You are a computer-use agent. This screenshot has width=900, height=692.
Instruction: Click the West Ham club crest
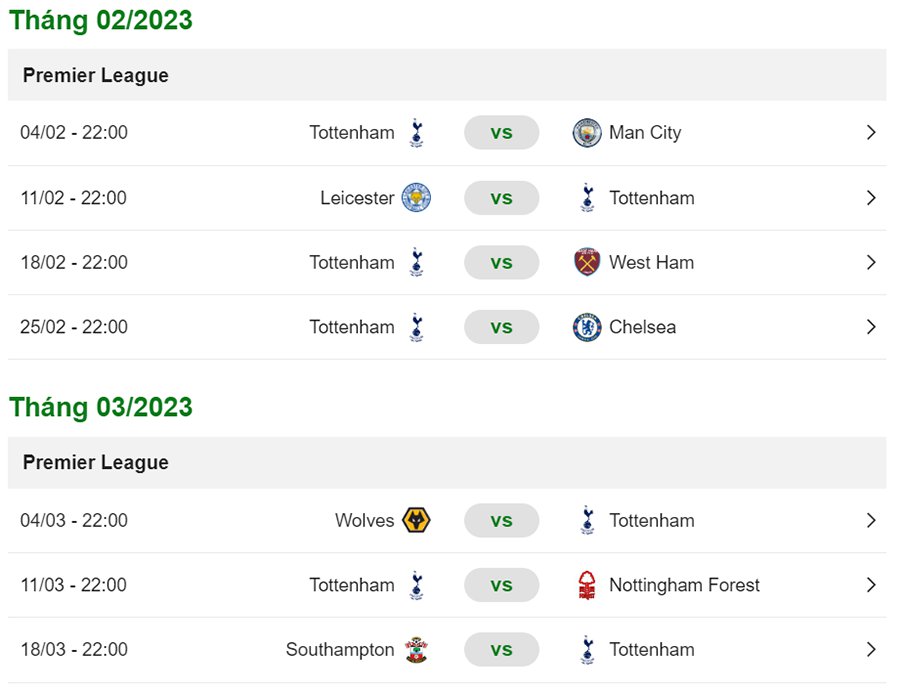(x=587, y=262)
